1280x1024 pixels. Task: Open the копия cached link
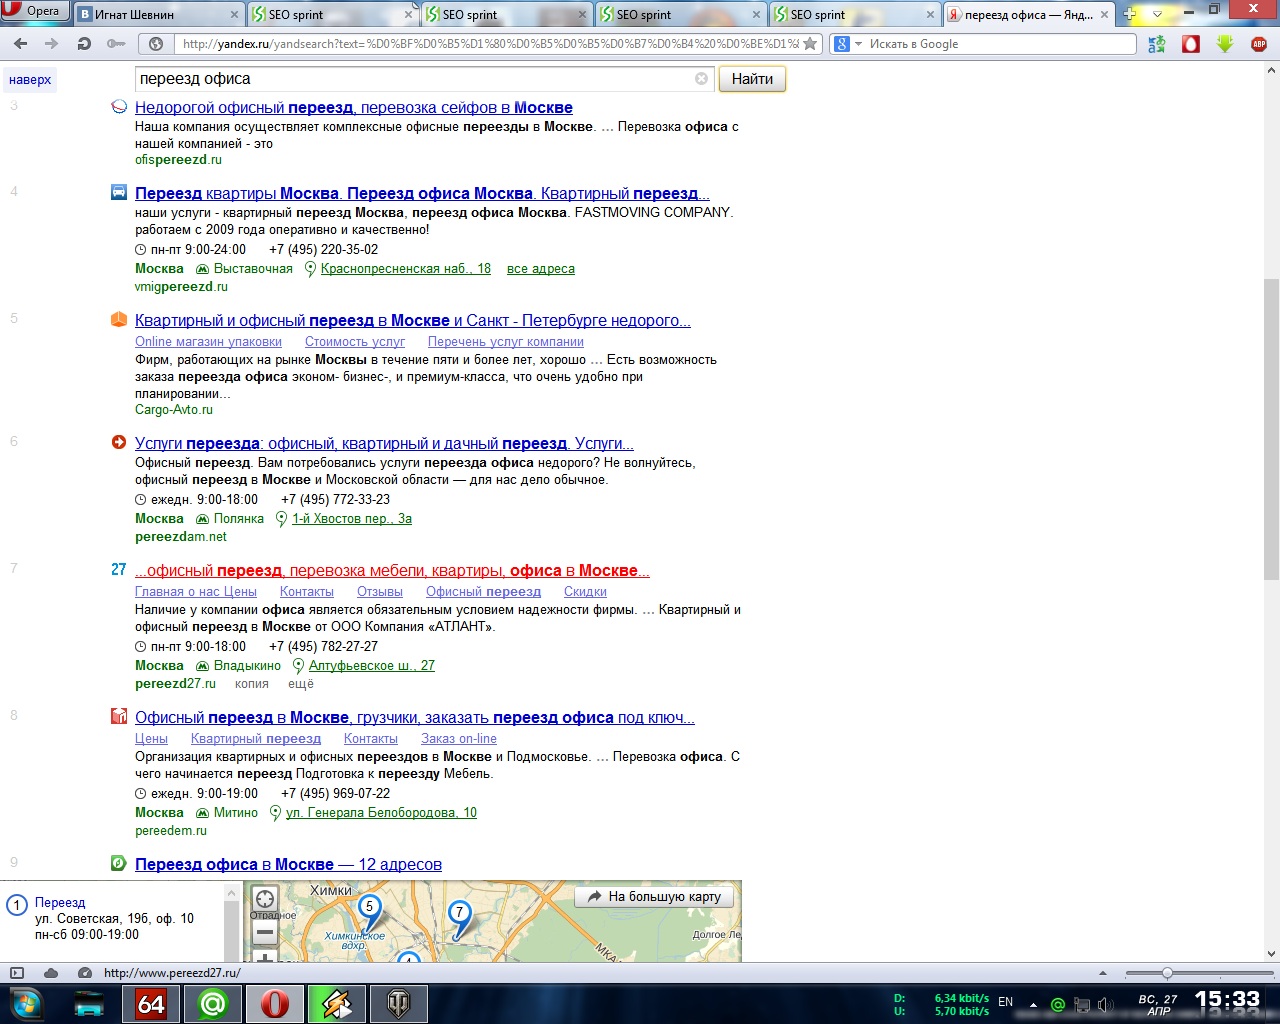[x=252, y=684]
